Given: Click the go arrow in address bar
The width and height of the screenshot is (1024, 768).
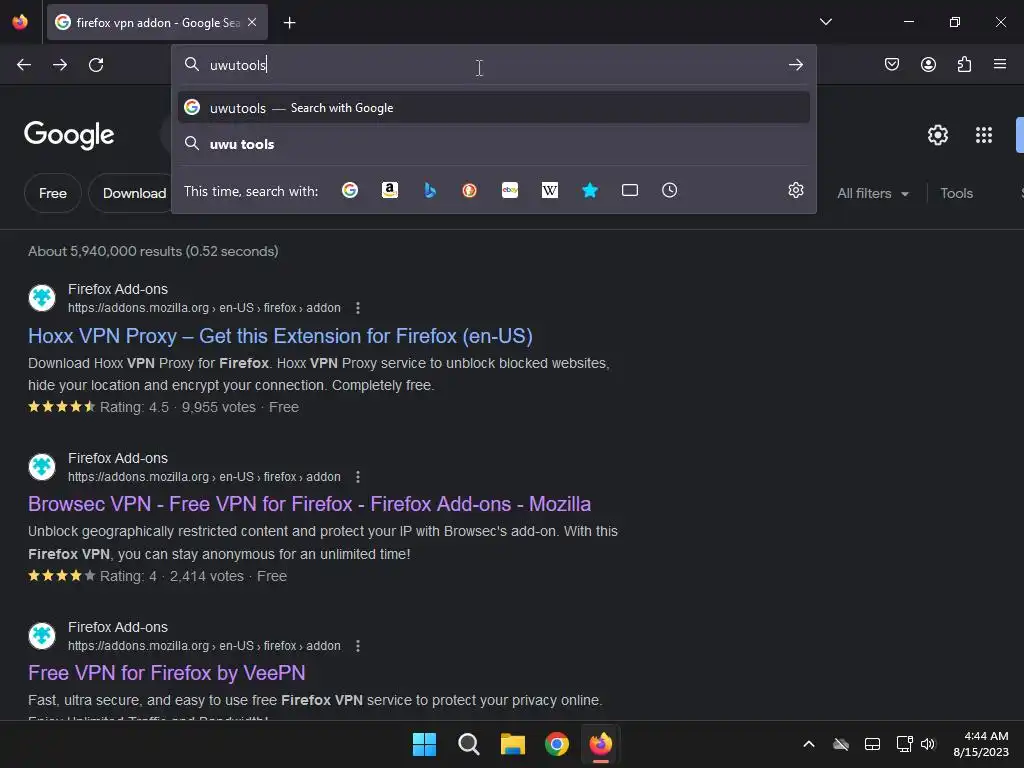Looking at the screenshot, I should pyautogui.click(x=795, y=65).
